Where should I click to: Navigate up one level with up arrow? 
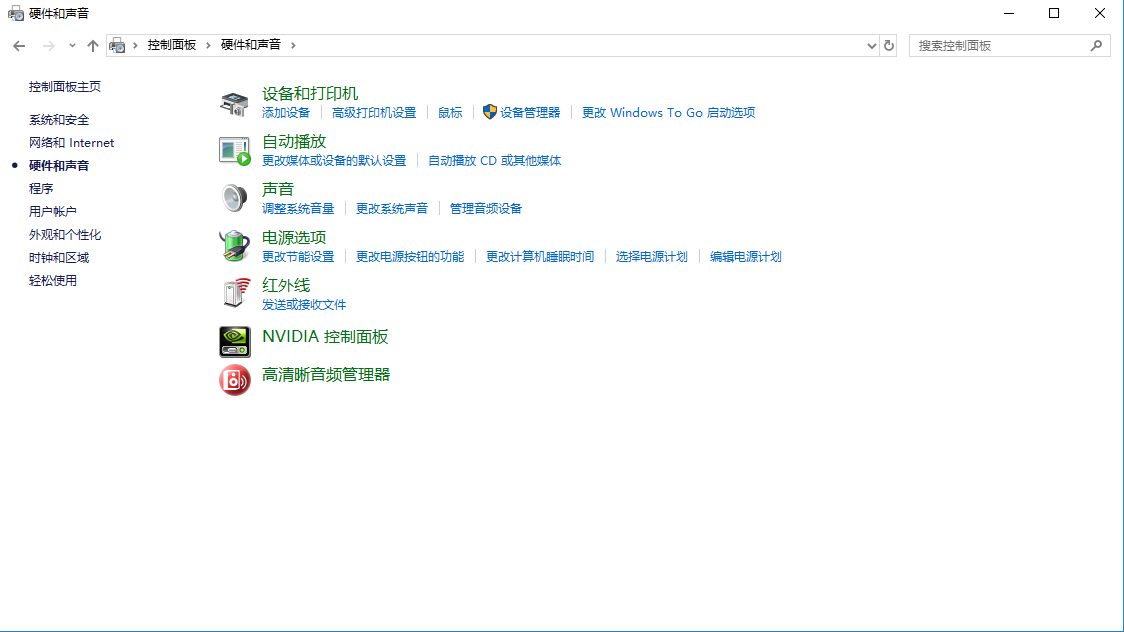93,45
